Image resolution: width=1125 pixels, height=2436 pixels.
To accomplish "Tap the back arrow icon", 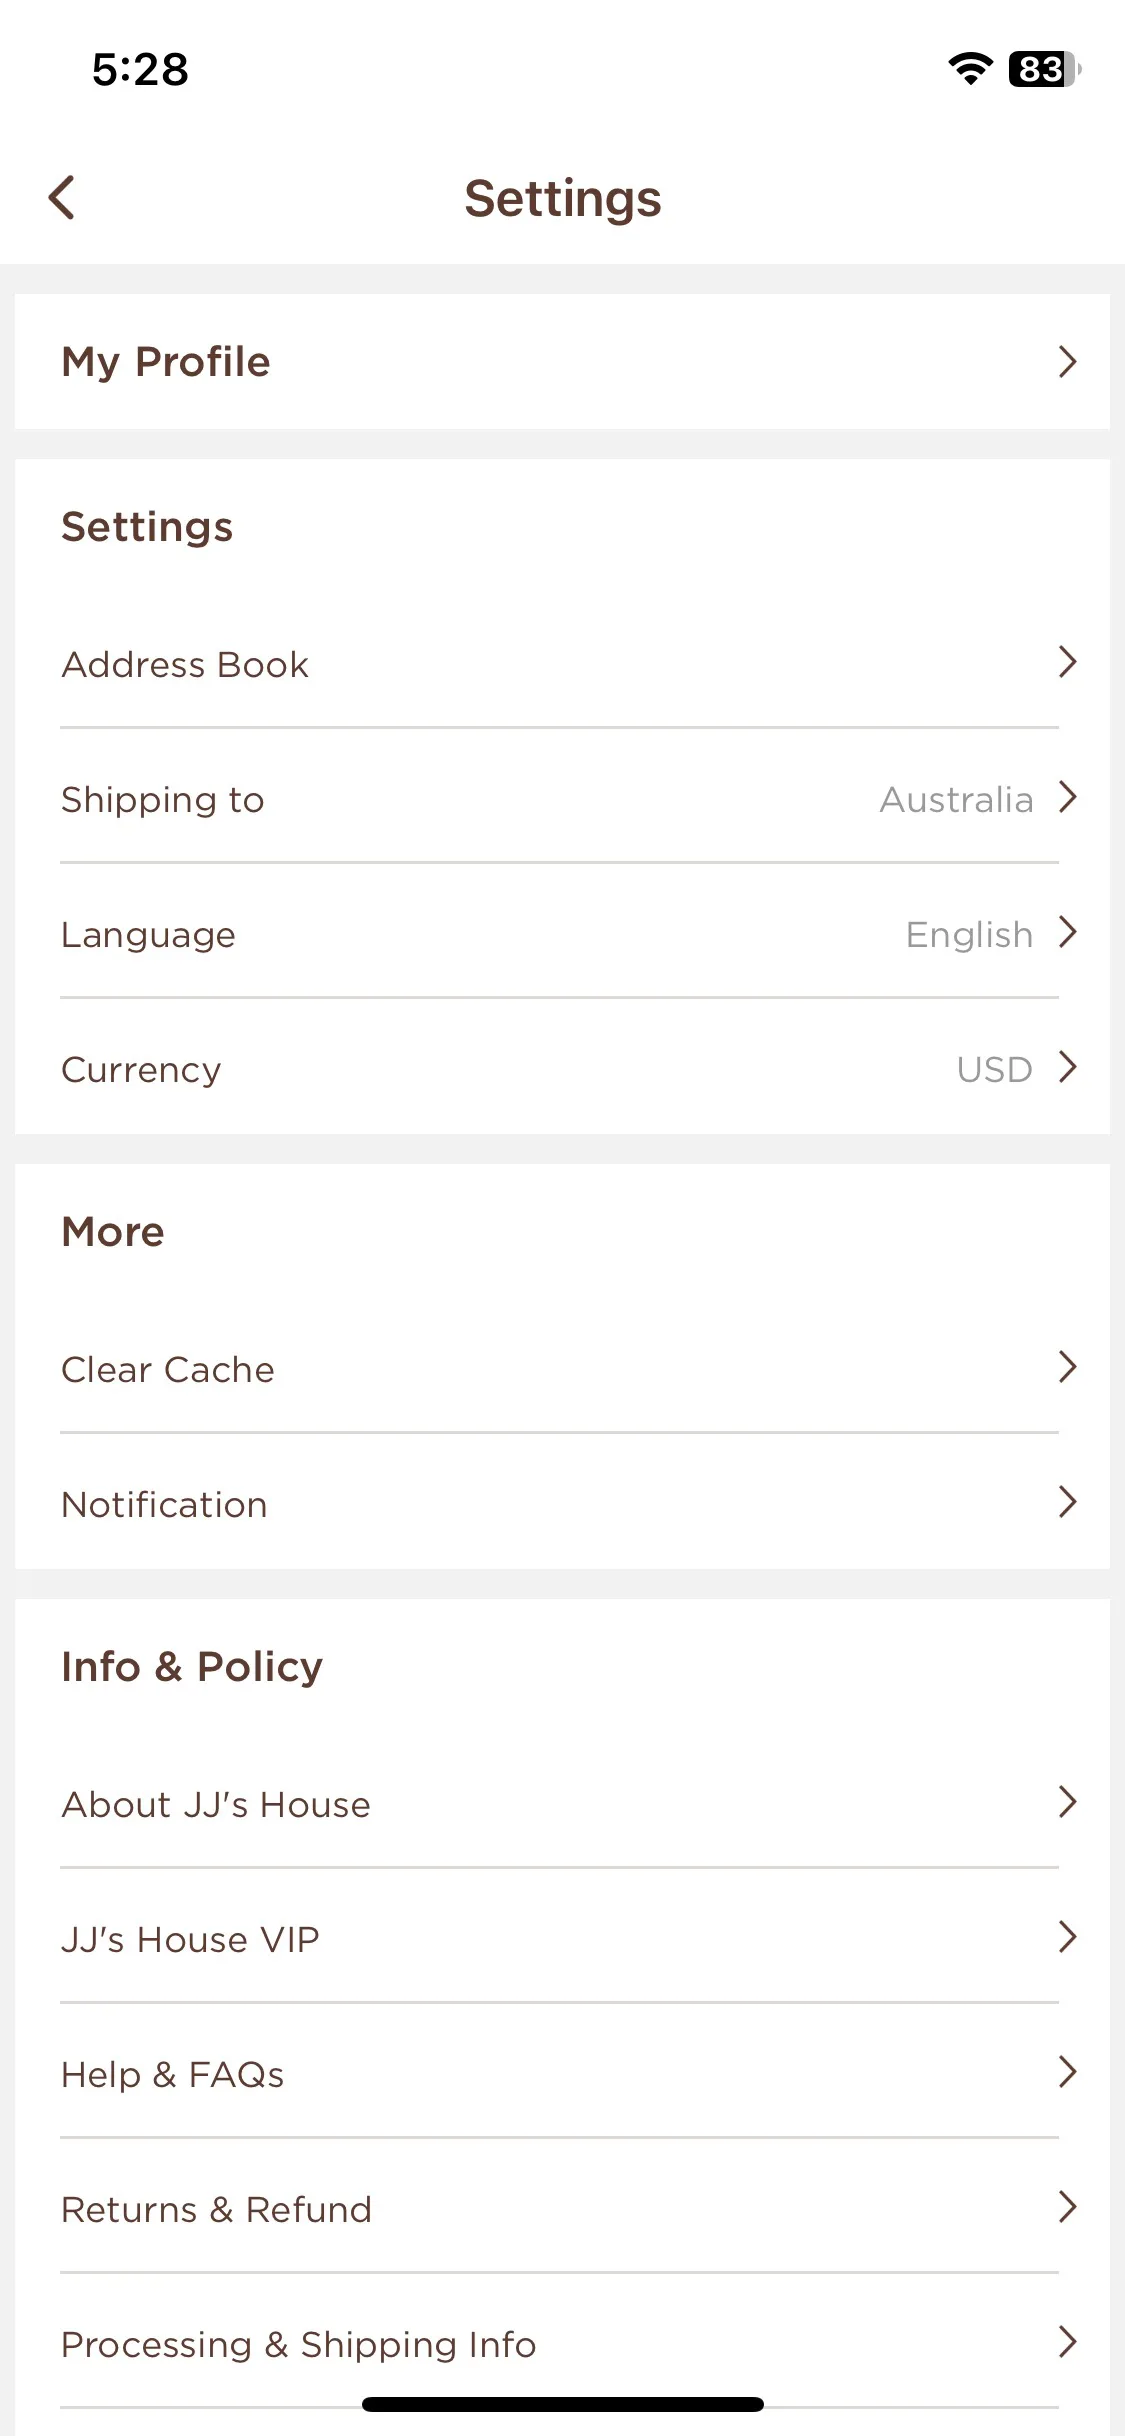I will click(62, 197).
